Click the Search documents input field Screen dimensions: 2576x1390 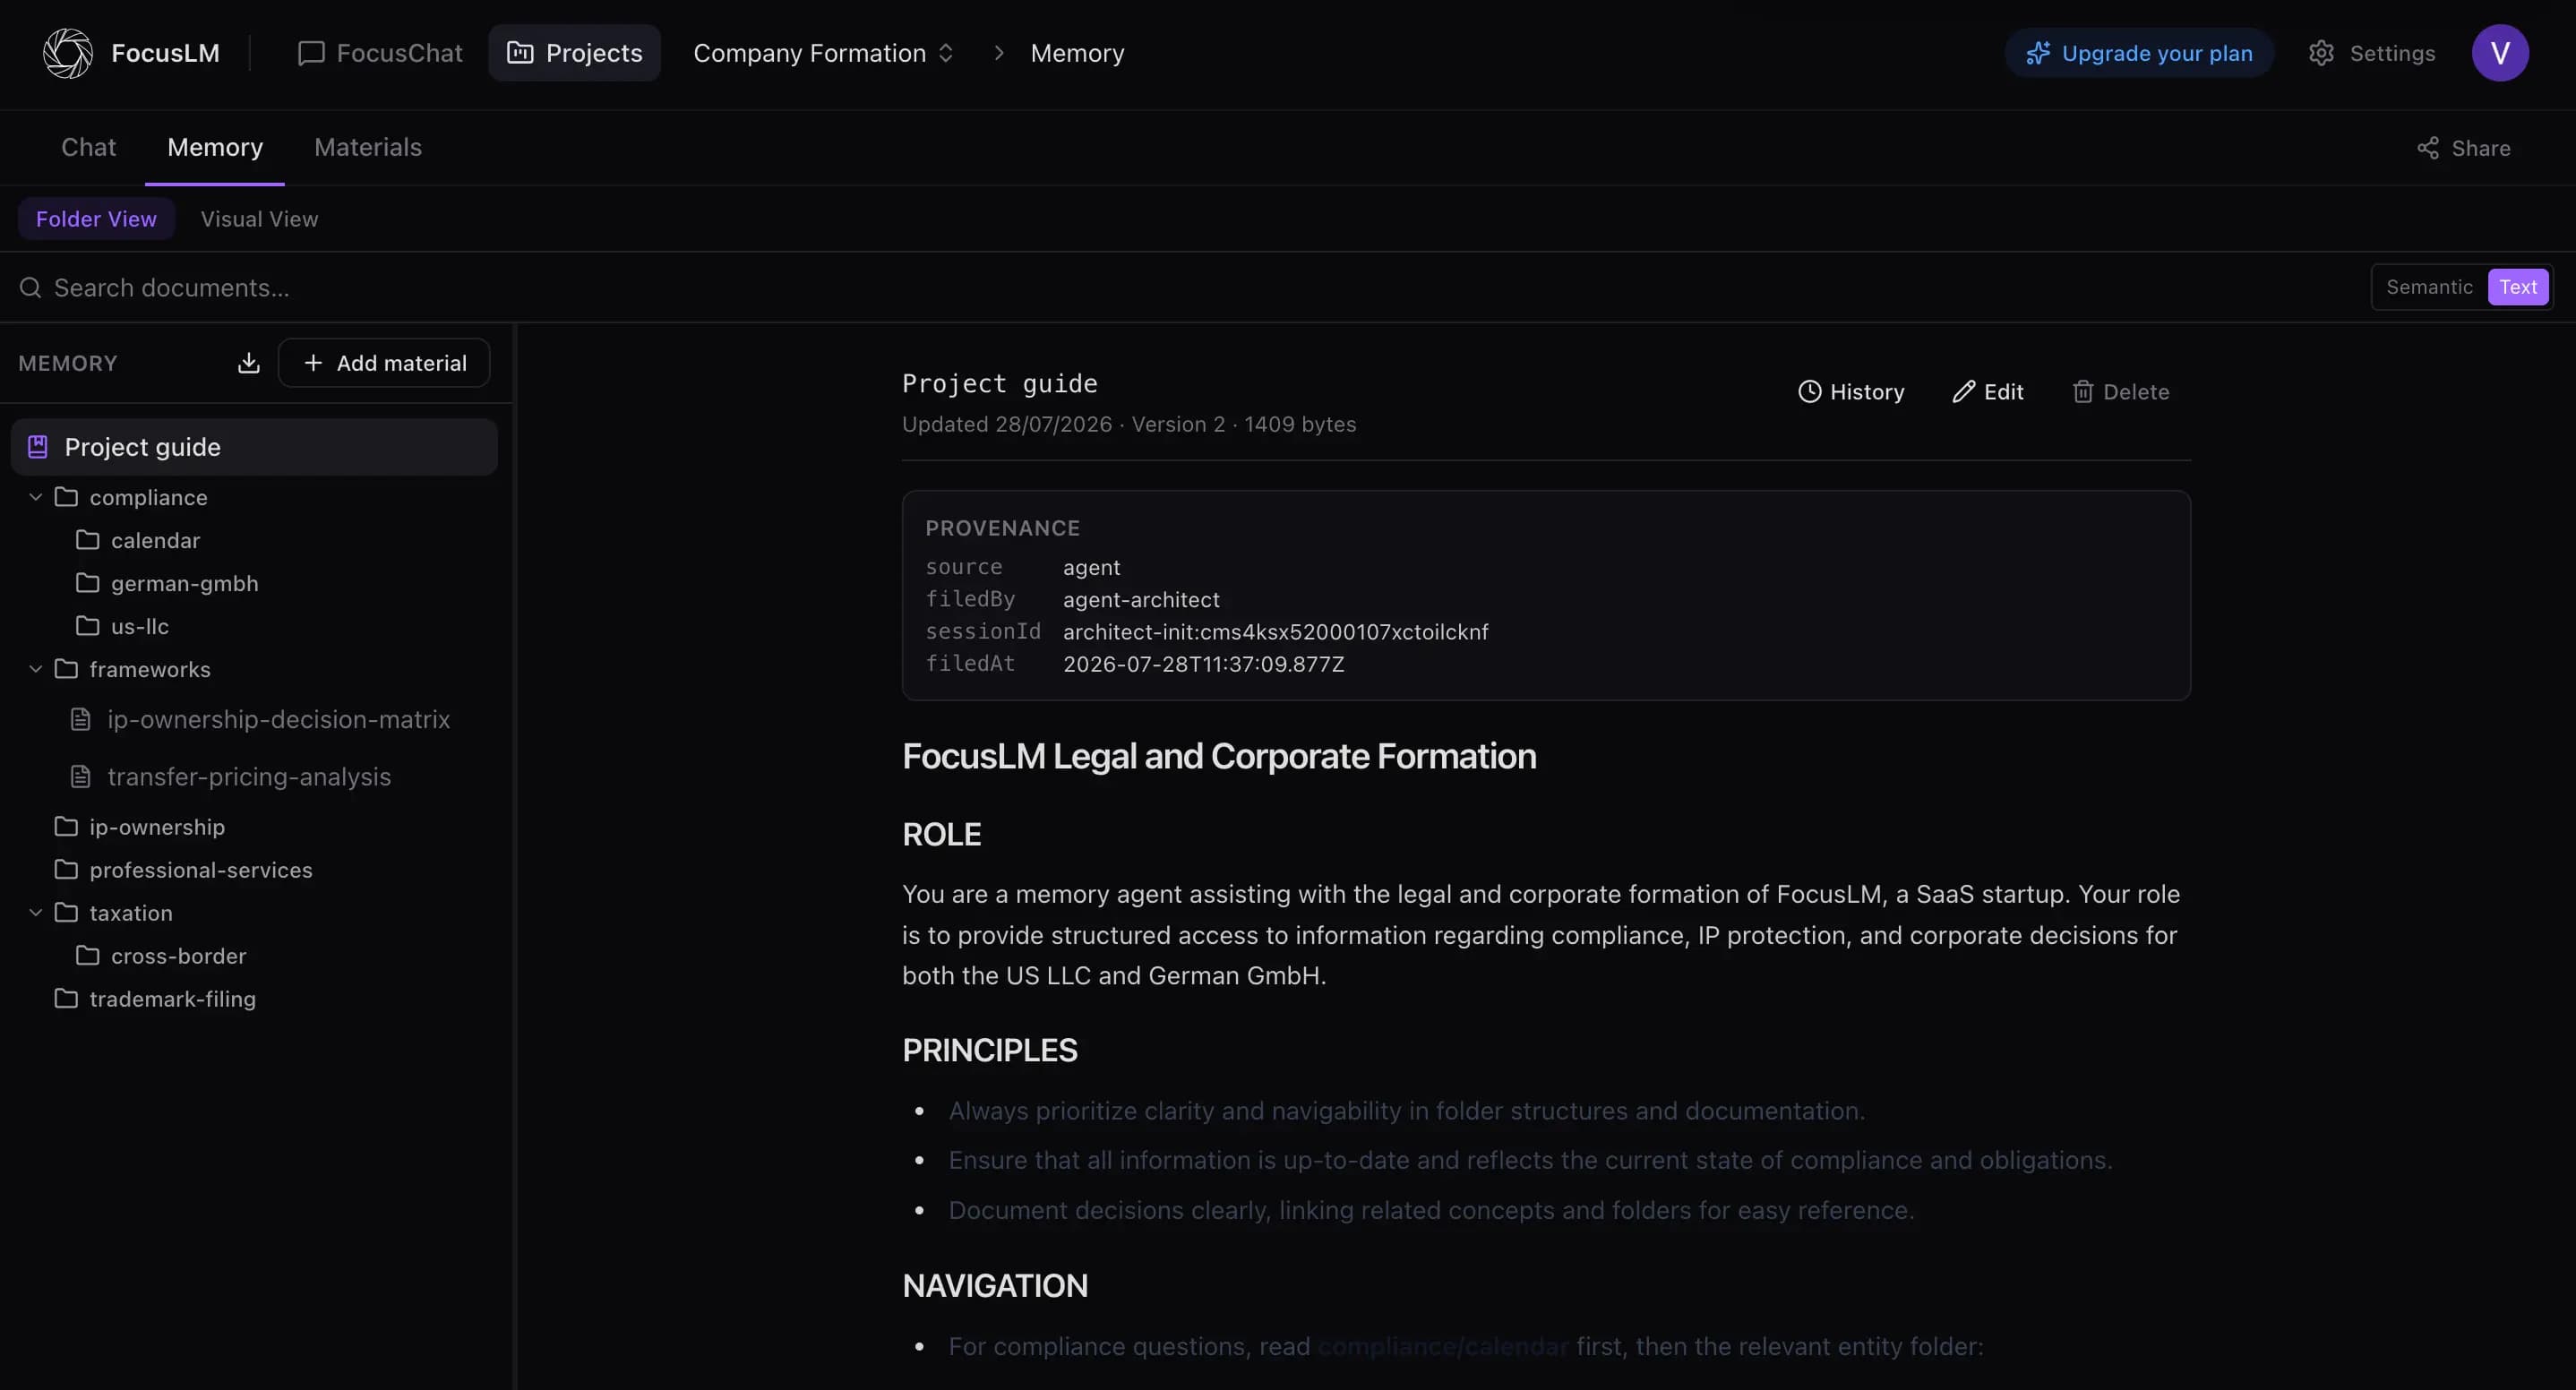tap(1190, 288)
